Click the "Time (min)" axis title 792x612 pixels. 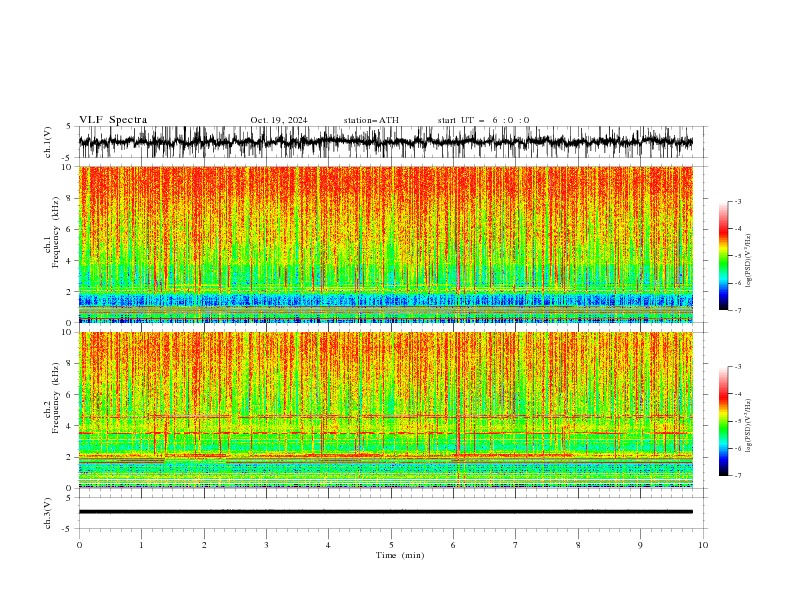[400, 555]
